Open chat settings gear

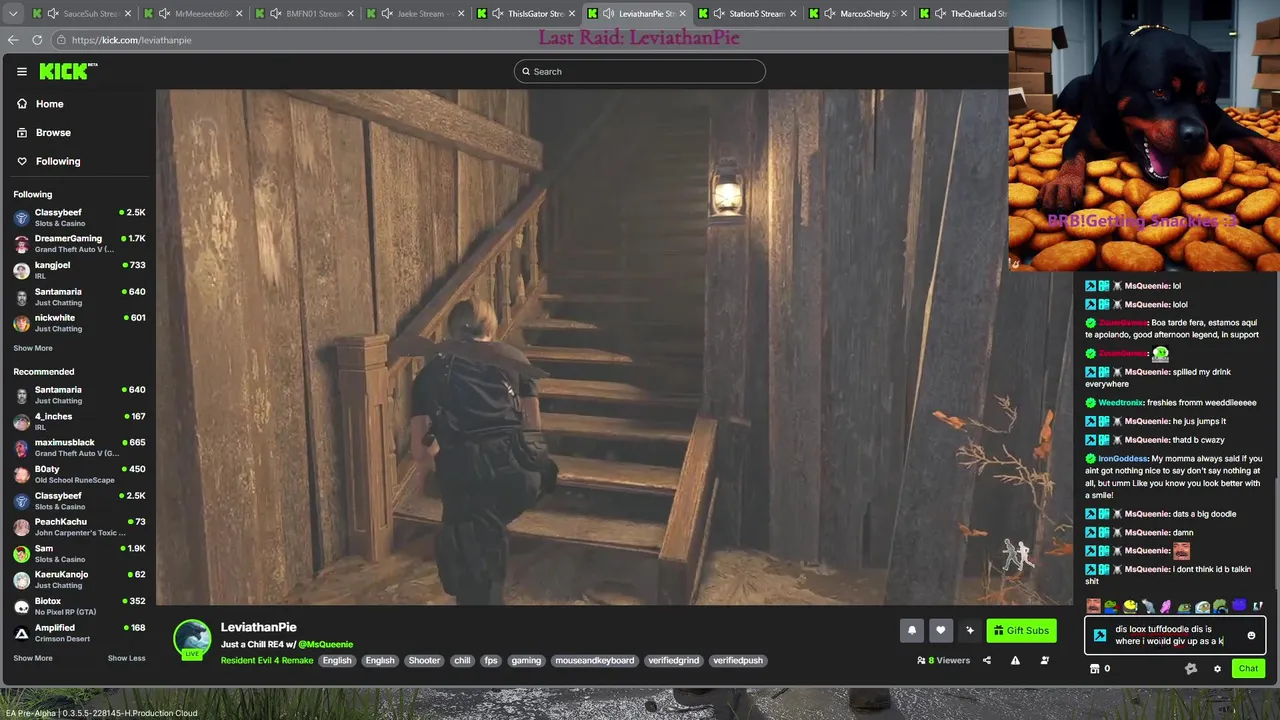pyautogui.click(x=1217, y=669)
